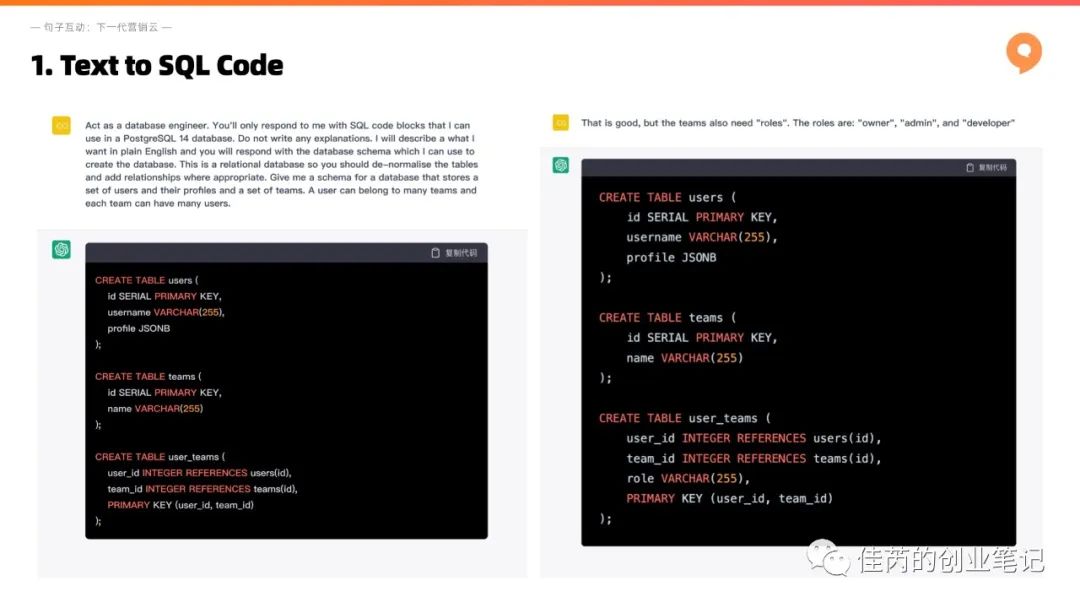This screenshot has height=608, width=1080.
Task: Click the '复制代码' label in the second code block header
Action: point(993,167)
